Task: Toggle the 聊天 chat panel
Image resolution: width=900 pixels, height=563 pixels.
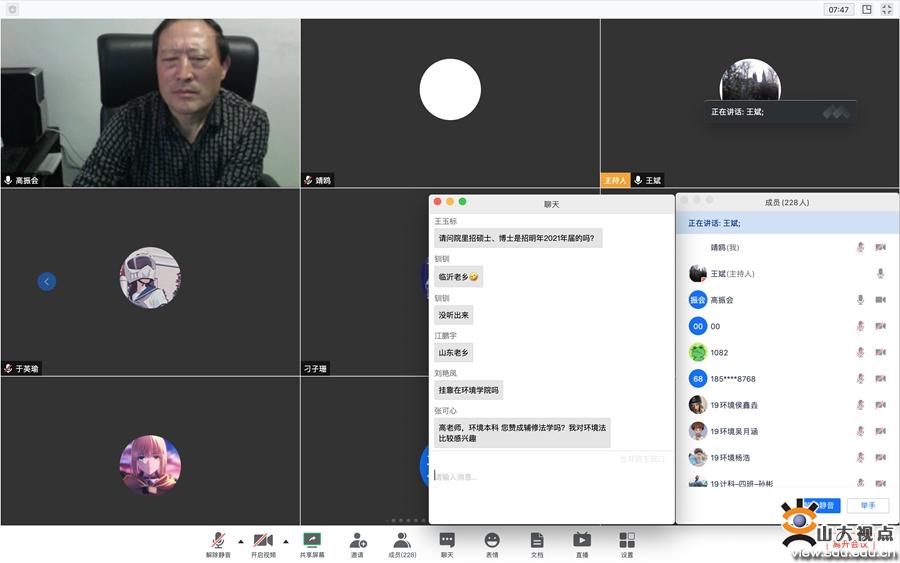Action: click(x=447, y=540)
